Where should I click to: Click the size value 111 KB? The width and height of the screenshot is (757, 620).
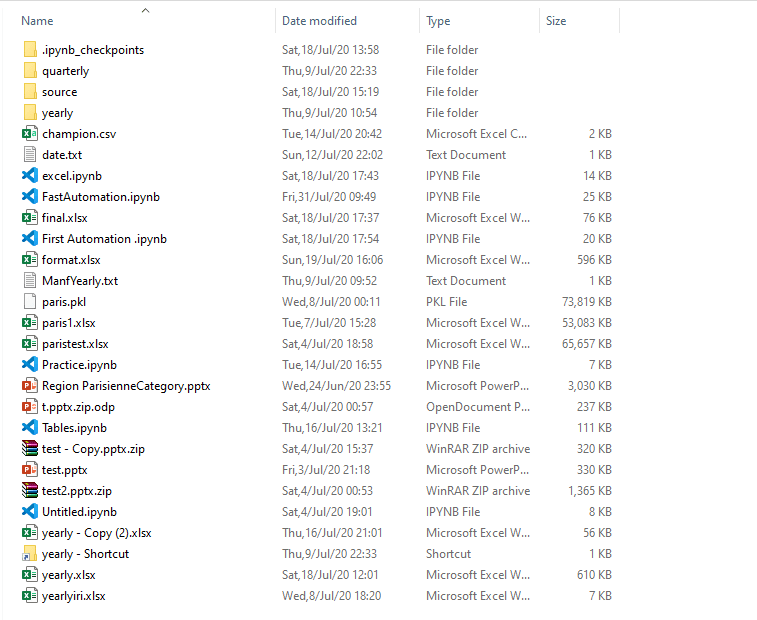594,428
